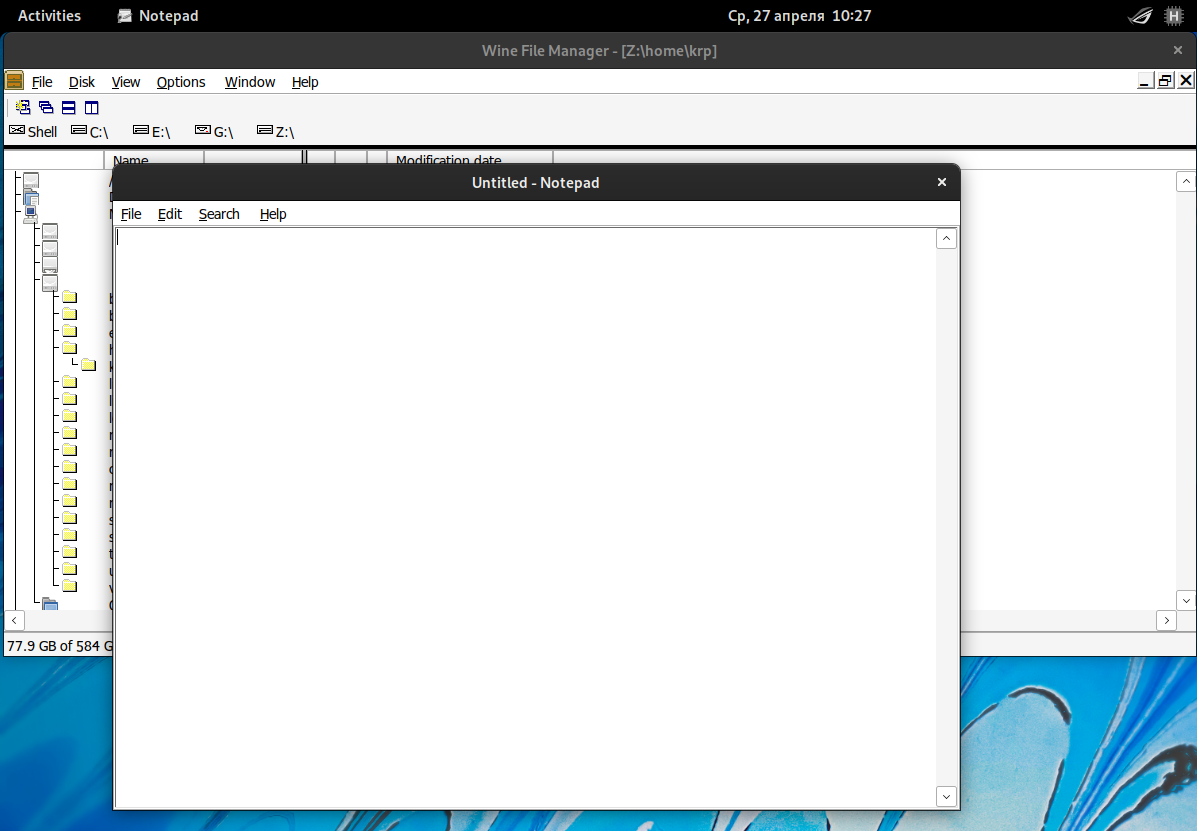Open the File menu in Notepad
Screen dimensions: 1197x831
[x=131, y=214]
